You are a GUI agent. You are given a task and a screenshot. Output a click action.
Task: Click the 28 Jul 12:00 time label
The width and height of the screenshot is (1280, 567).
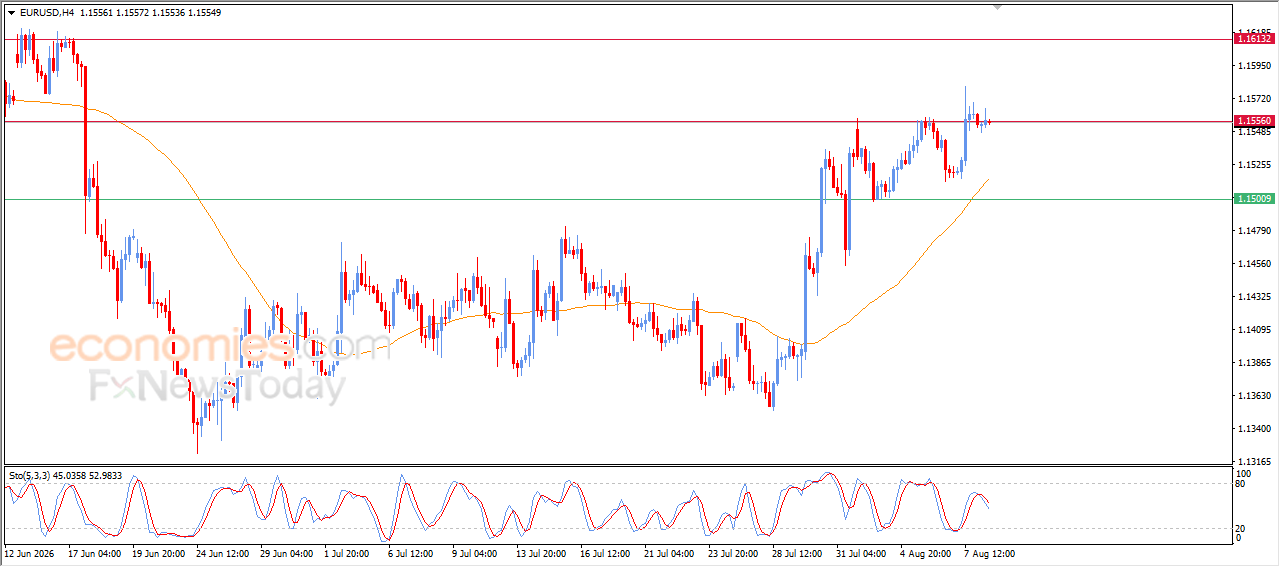click(797, 552)
